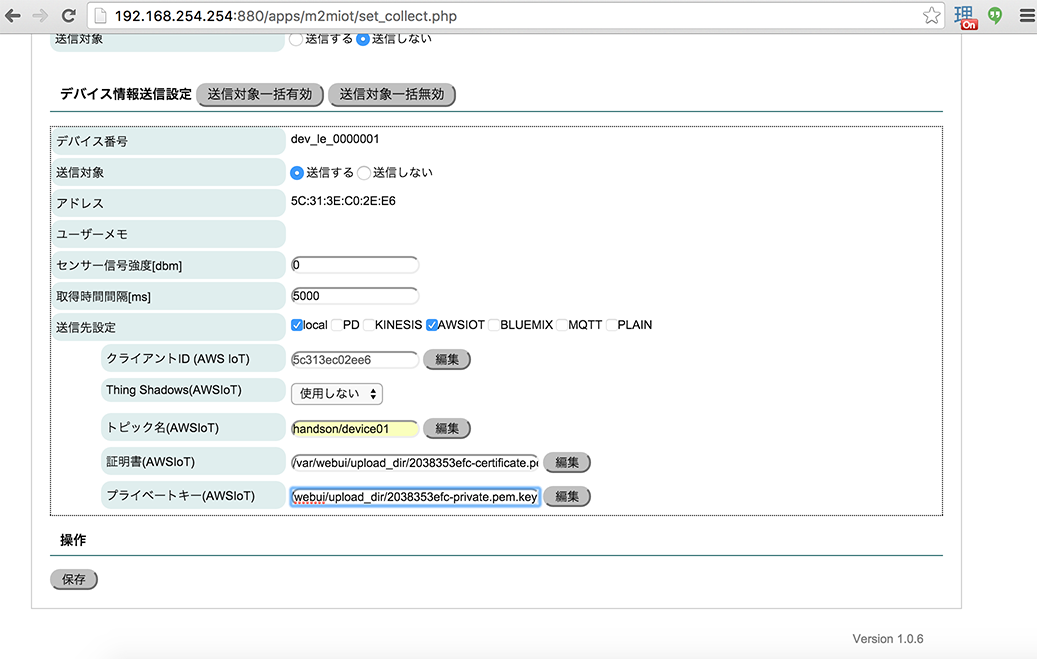Enable the KINESIS checkbox
The image size is (1037, 659).
368,325
